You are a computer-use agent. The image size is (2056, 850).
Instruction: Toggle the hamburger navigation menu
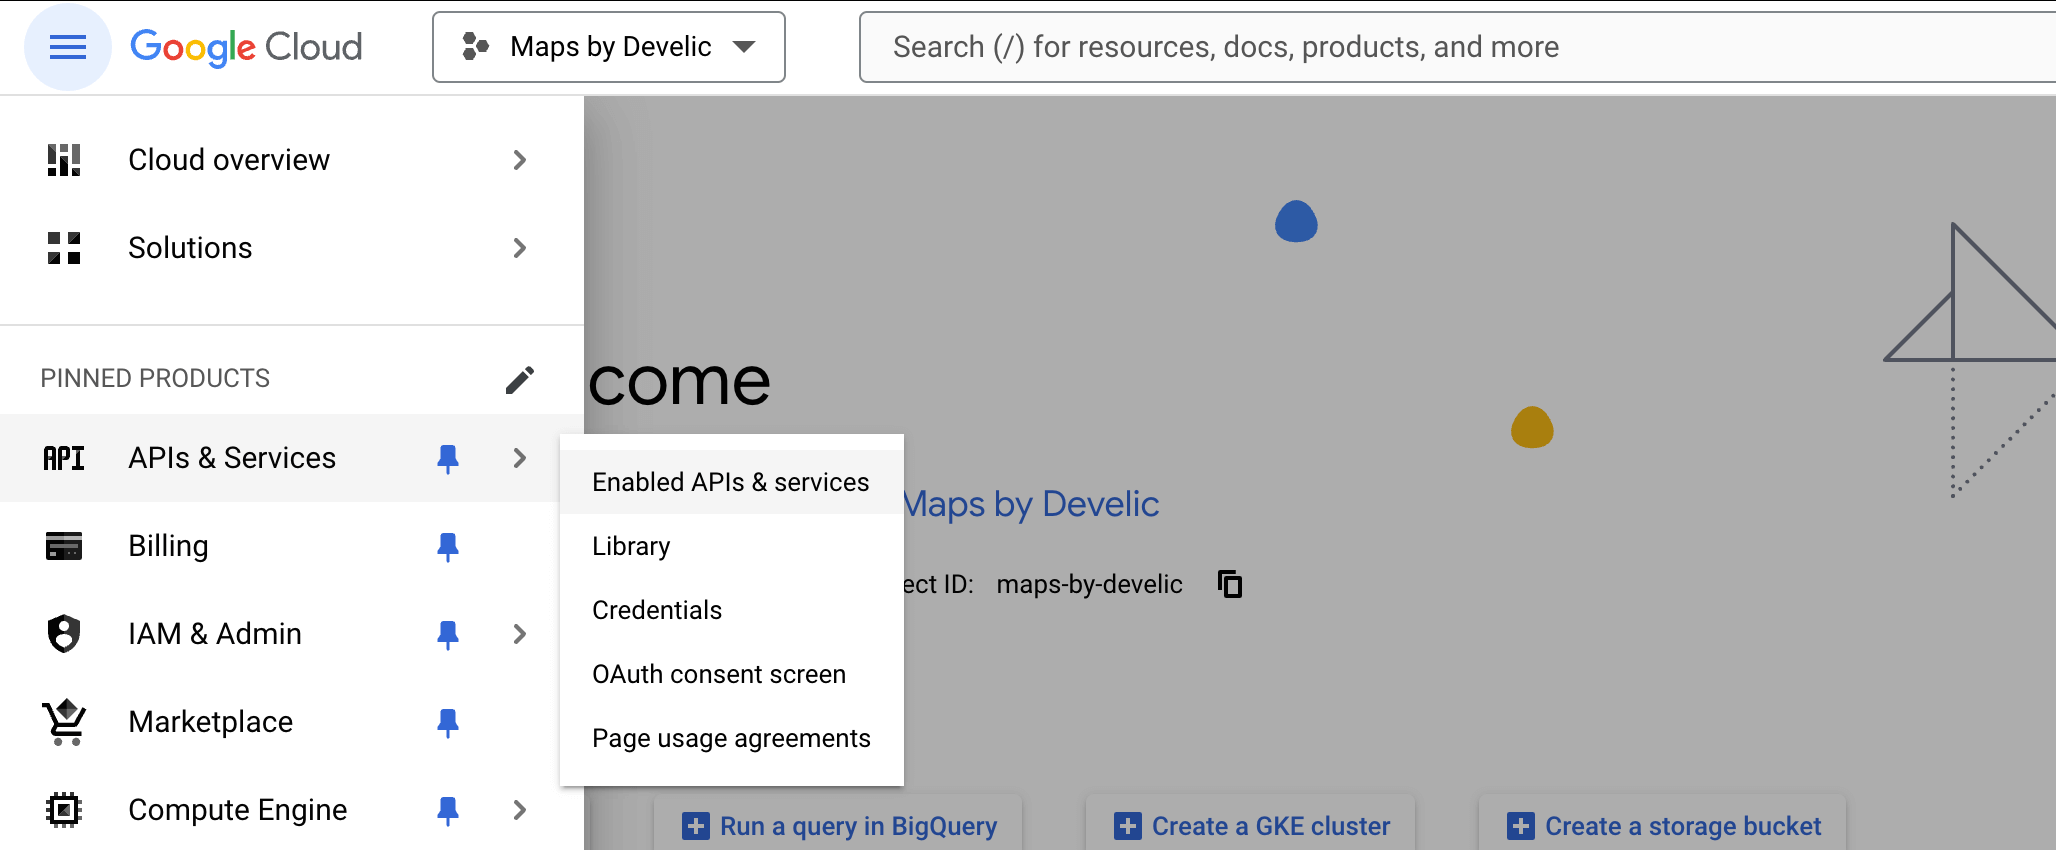(67, 47)
